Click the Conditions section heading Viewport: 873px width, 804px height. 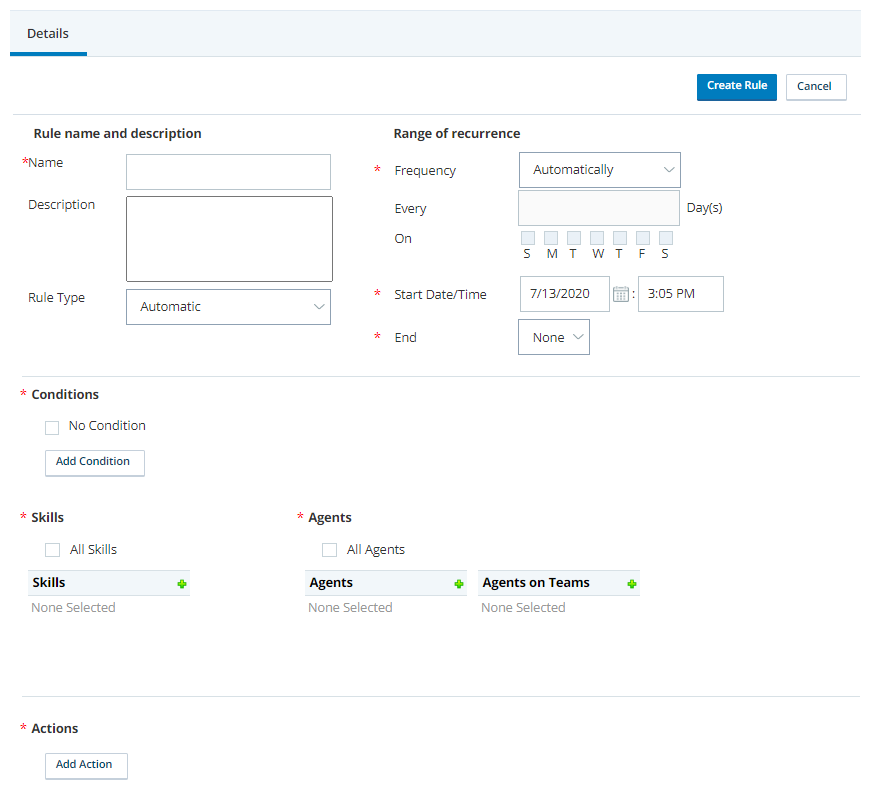click(x=65, y=394)
